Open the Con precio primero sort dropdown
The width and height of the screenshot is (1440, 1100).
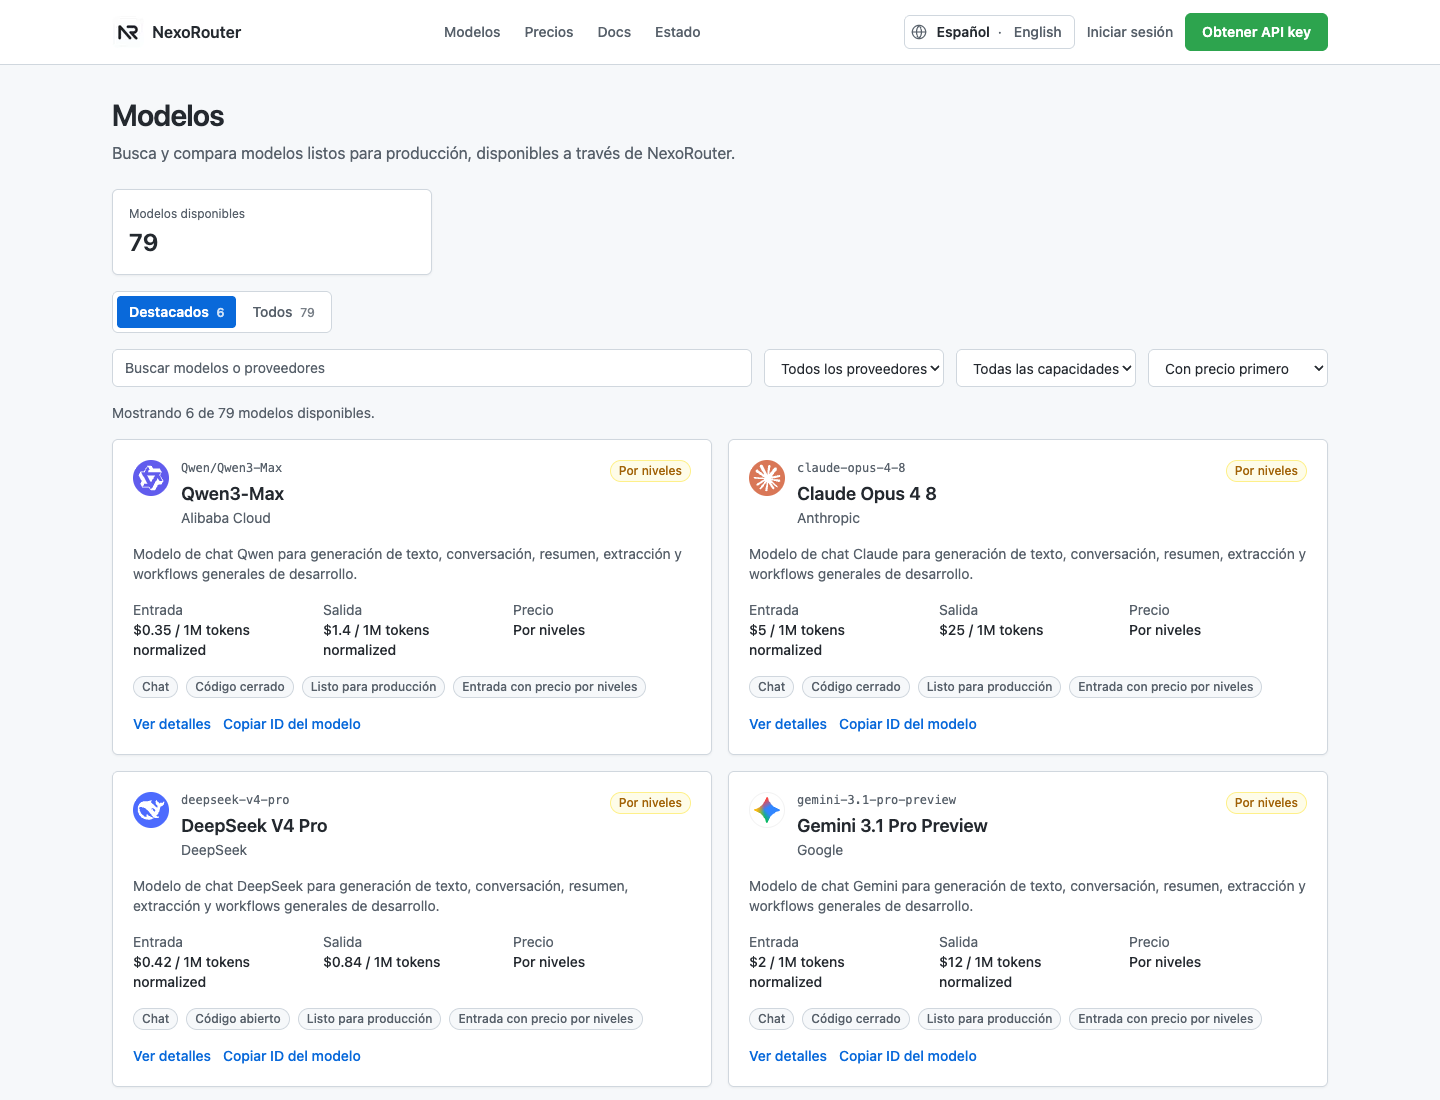point(1238,368)
